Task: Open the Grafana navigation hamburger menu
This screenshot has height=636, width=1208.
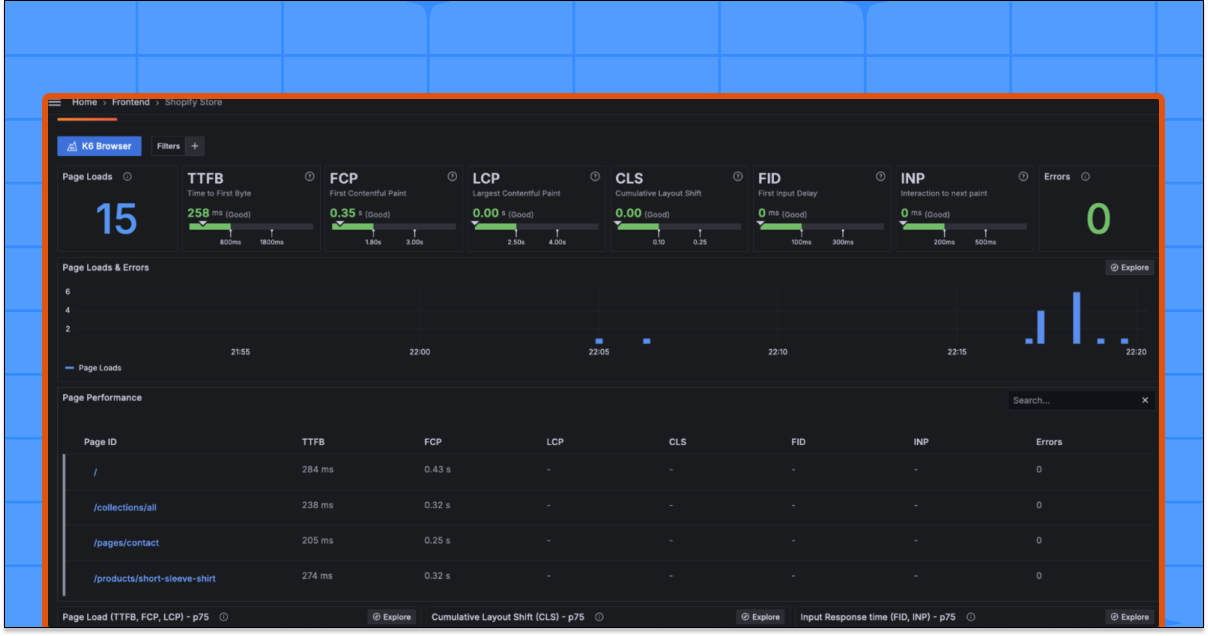Action: click(x=54, y=102)
